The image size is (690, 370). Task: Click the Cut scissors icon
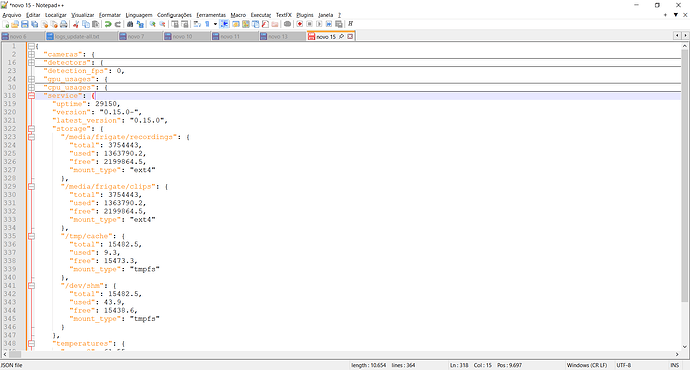point(76,24)
